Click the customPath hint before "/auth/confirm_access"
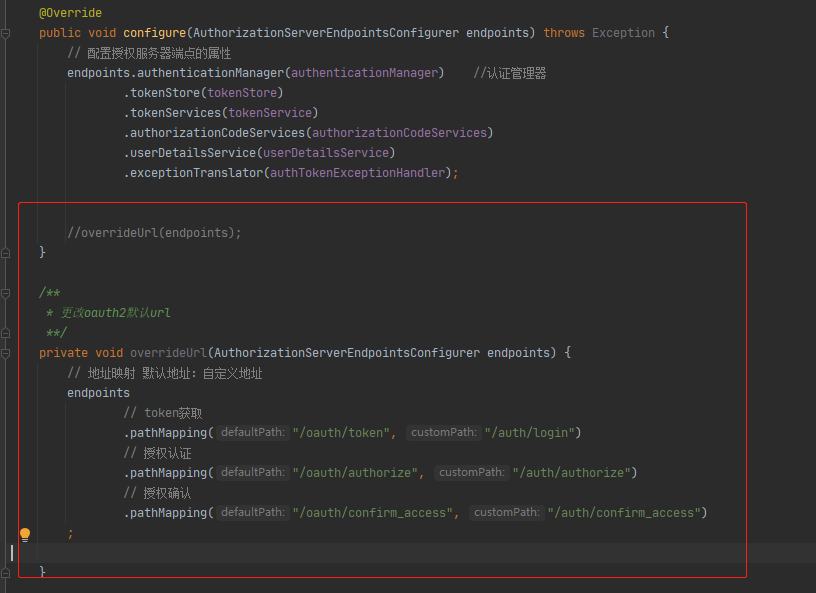This screenshot has width=816, height=593. point(506,513)
